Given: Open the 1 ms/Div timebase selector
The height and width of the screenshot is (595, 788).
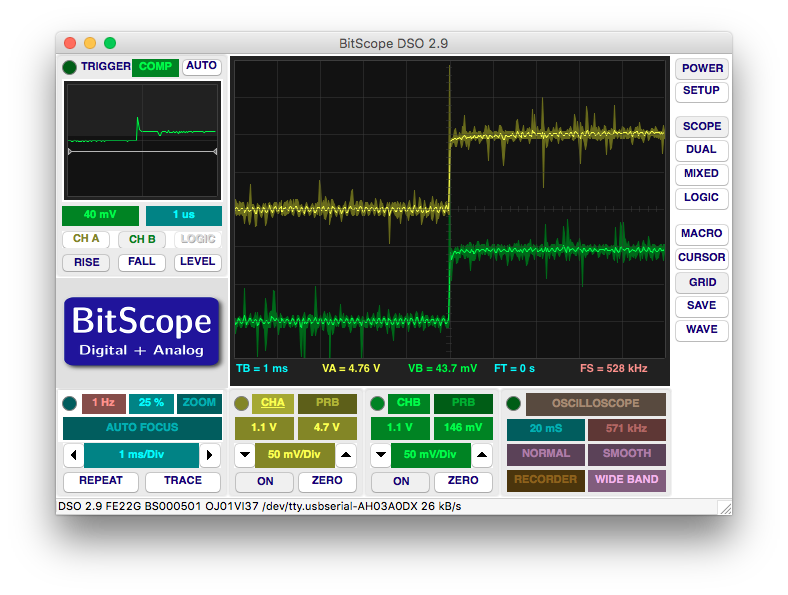Looking at the screenshot, I should (142, 455).
